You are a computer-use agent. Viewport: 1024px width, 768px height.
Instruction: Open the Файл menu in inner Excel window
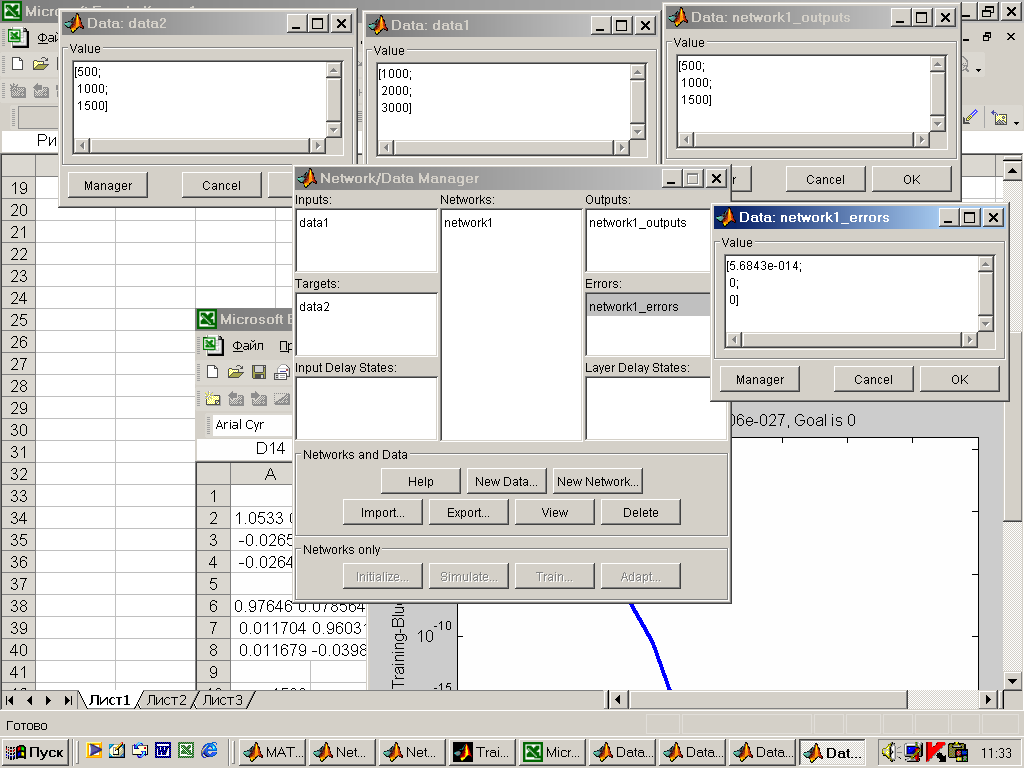coord(248,345)
